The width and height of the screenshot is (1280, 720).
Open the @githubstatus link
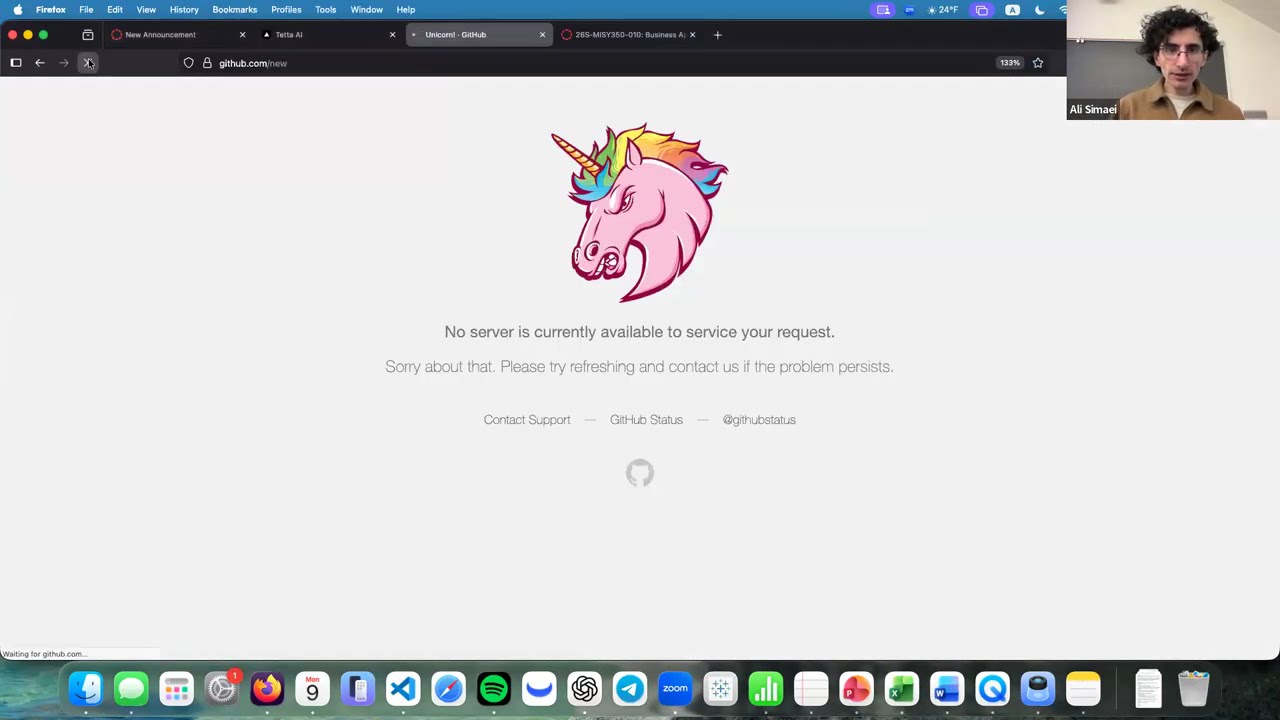[x=759, y=420]
